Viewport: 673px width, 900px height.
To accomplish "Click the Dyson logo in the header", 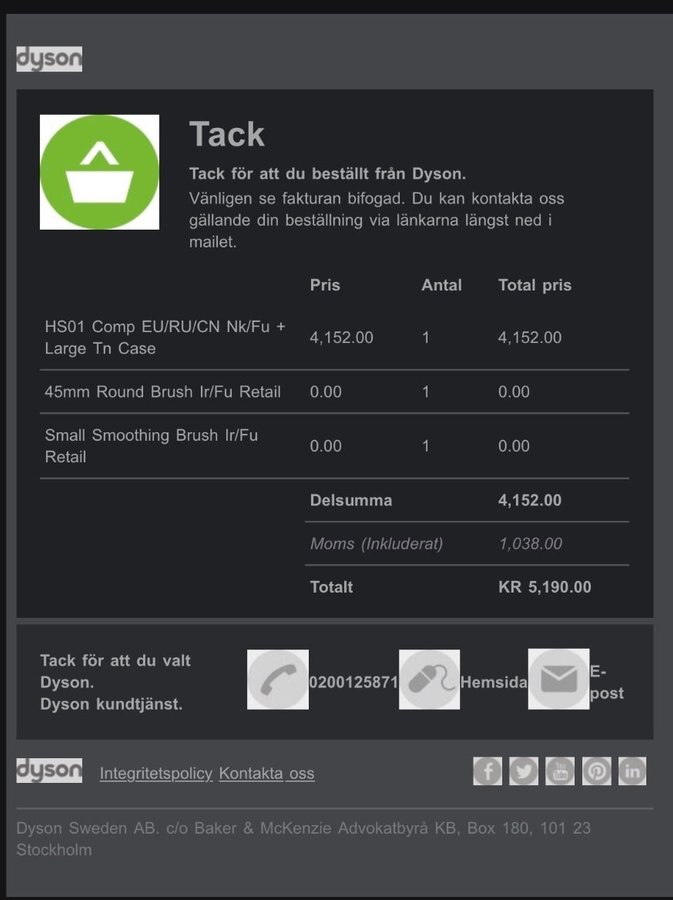I will tap(49, 59).
